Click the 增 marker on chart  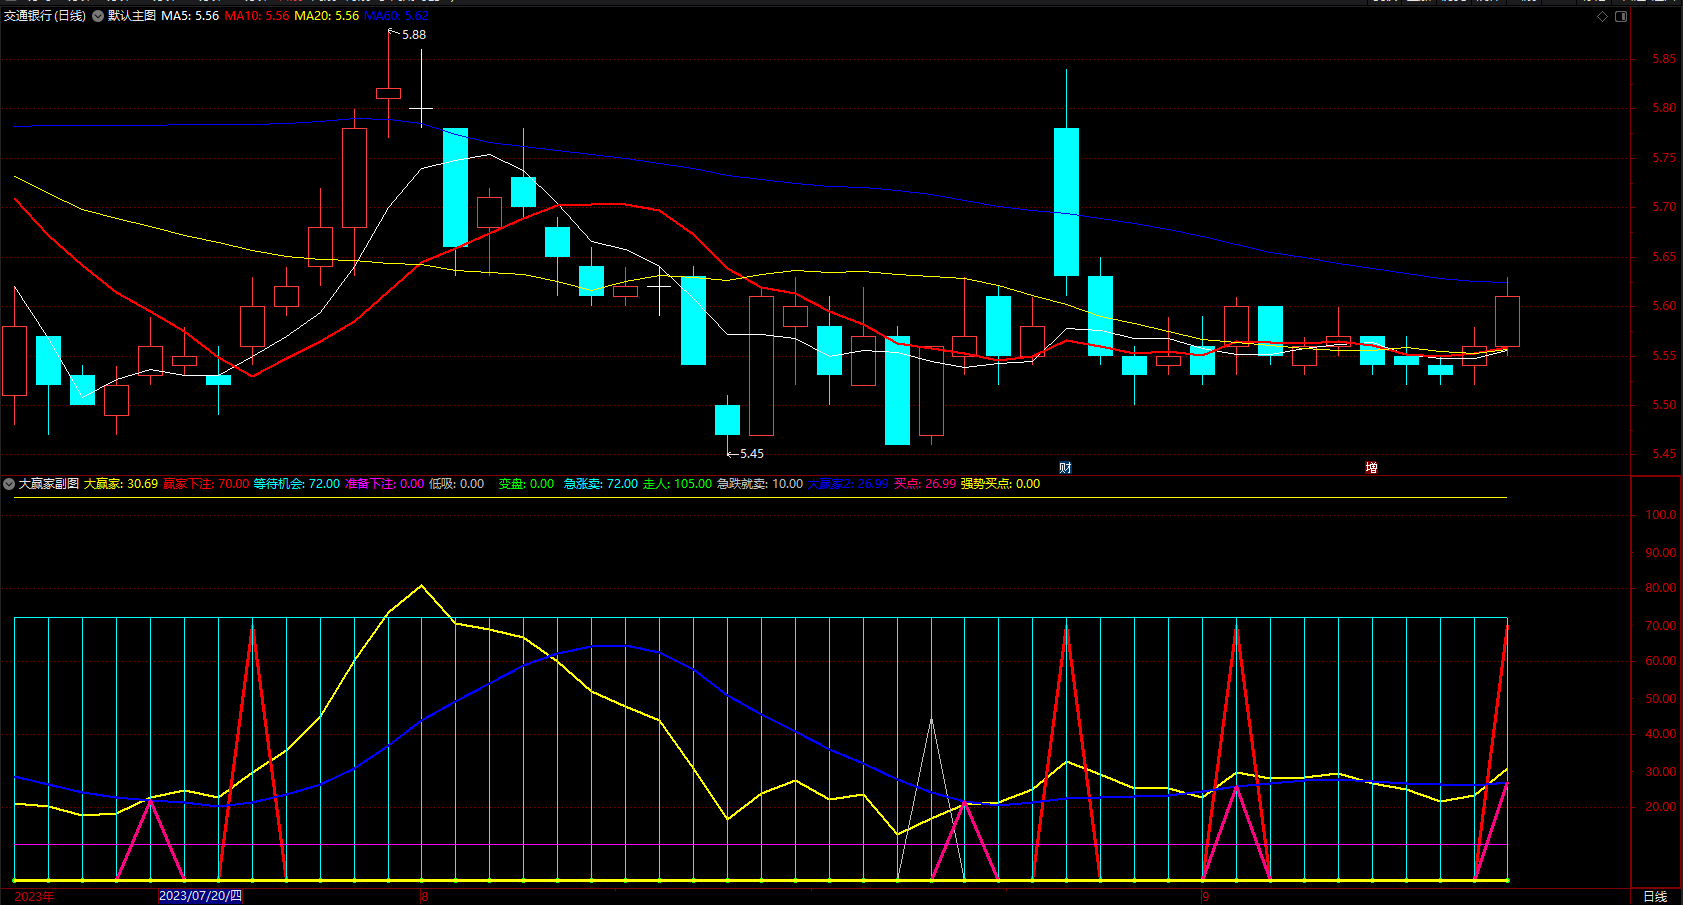click(1371, 468)
